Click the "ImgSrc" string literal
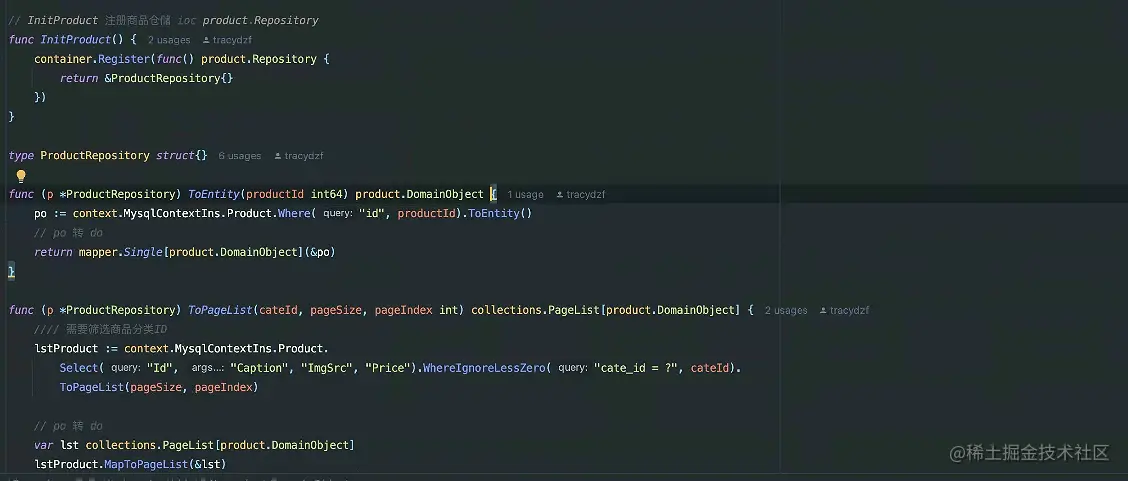Screen dimensions: 1128x481 (x=327, y=368)
